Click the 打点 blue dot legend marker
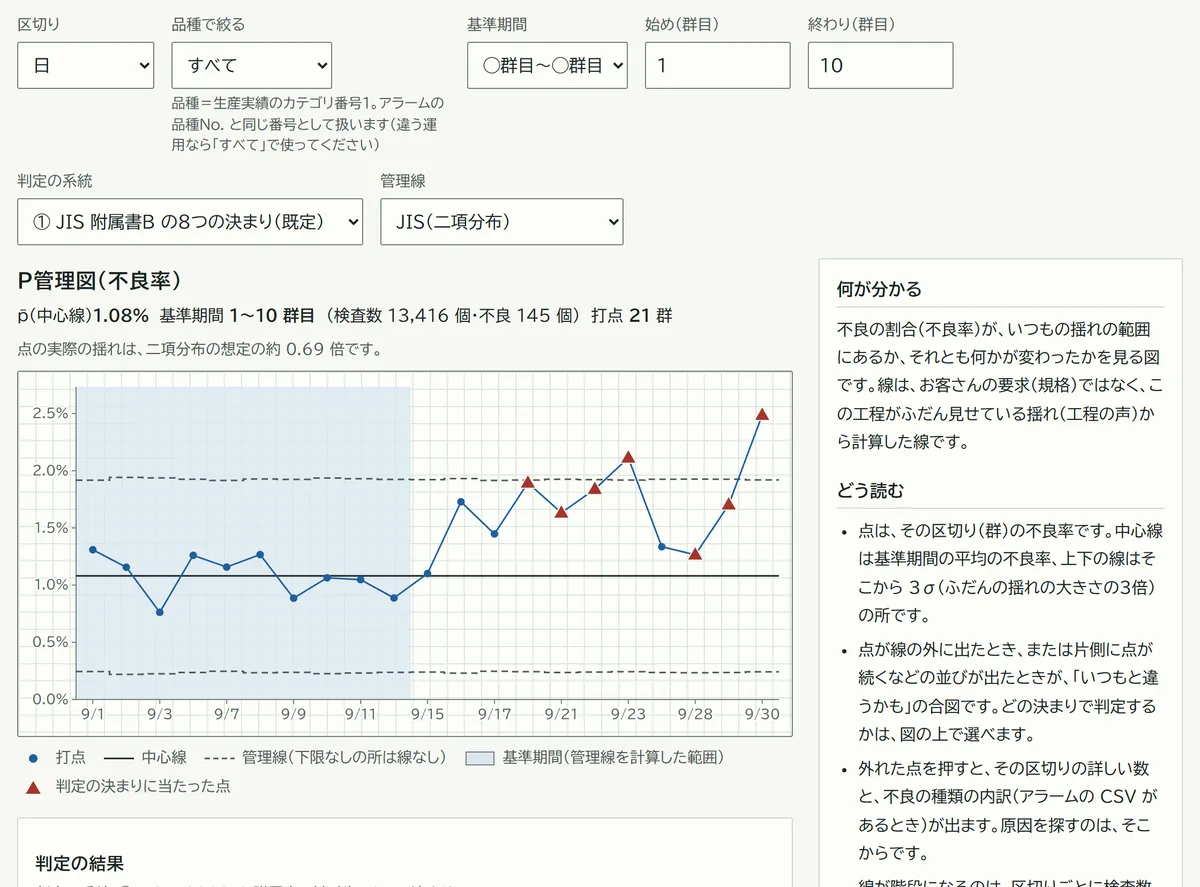Viewport: 1200px width, 887px height. click(33, 758)
